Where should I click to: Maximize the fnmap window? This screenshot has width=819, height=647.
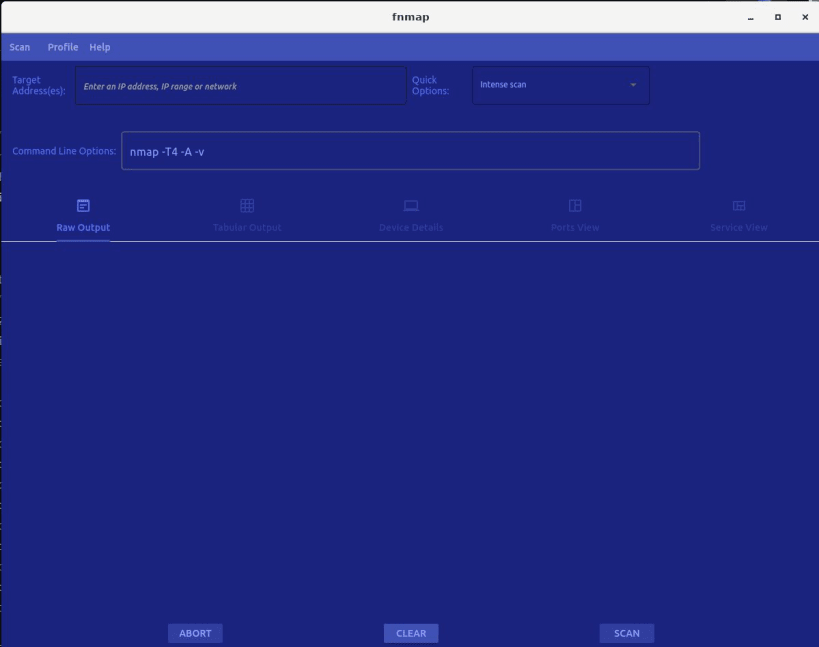(778, 17)
